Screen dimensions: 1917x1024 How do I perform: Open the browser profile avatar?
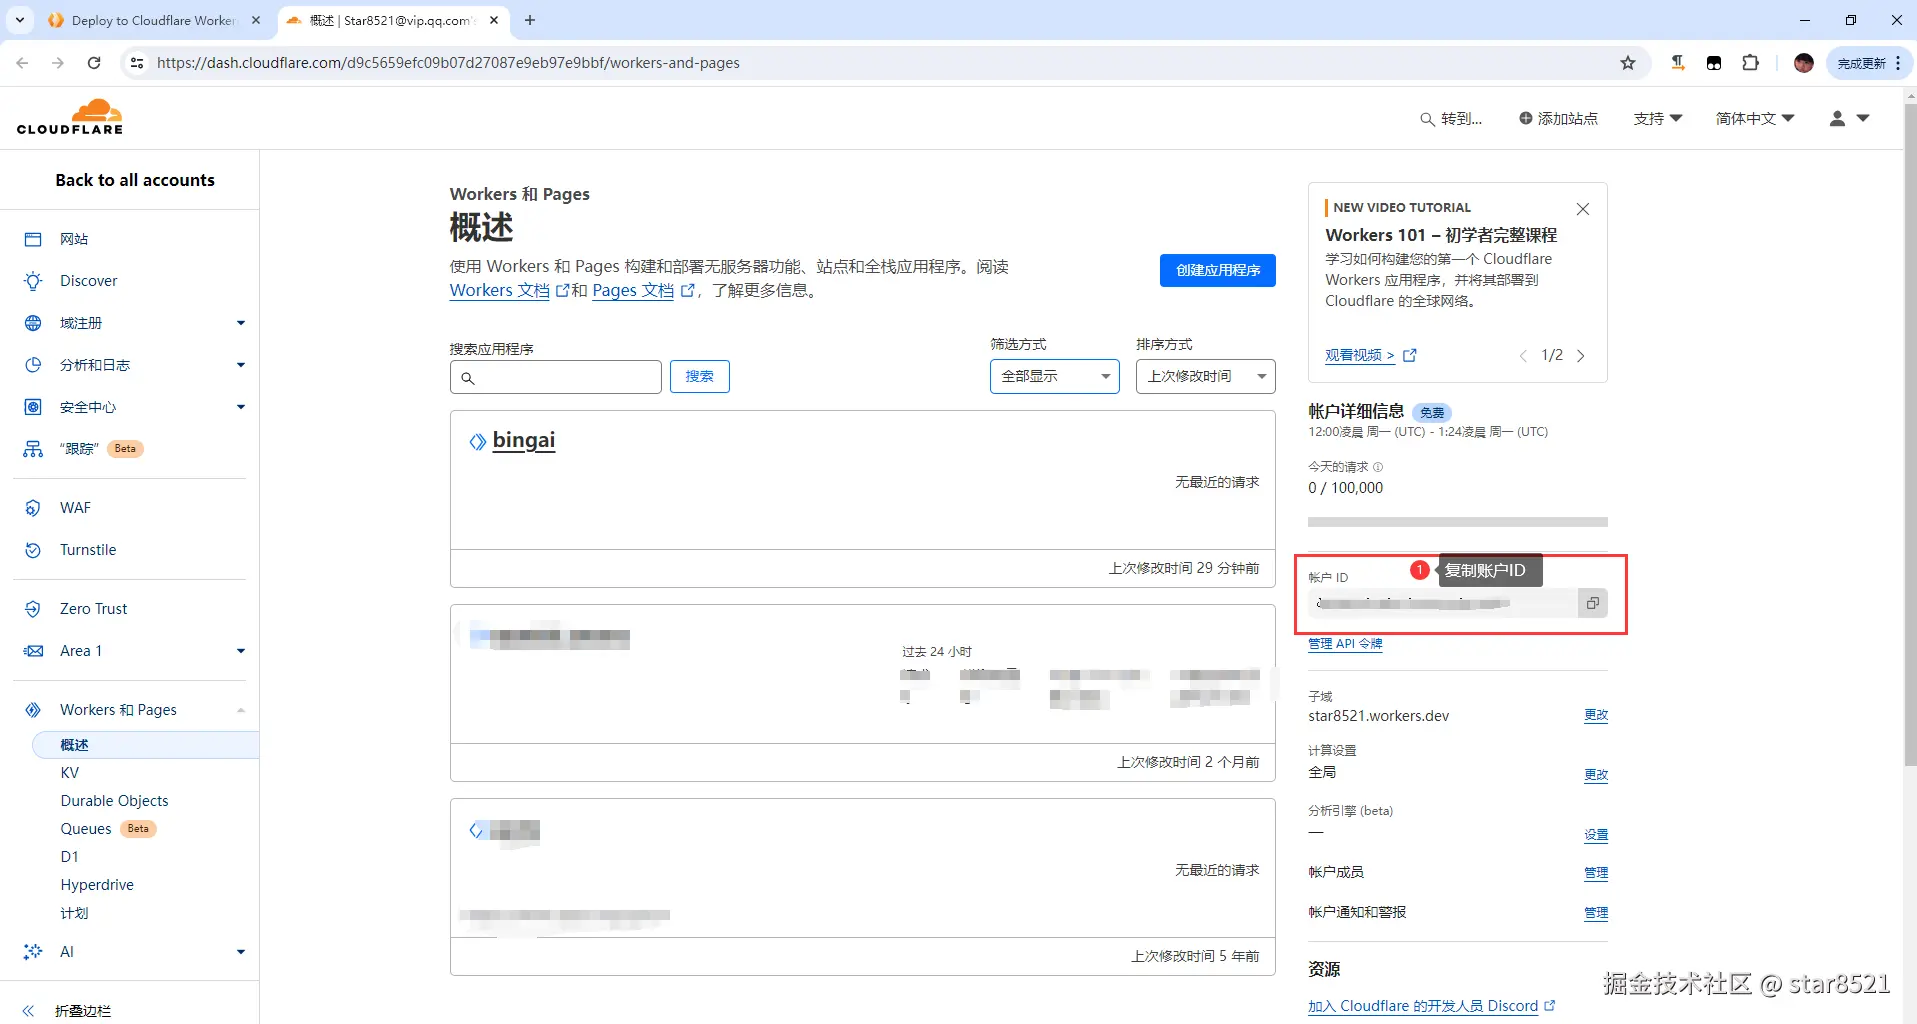pyautogui.click(x=1804, y=63)
